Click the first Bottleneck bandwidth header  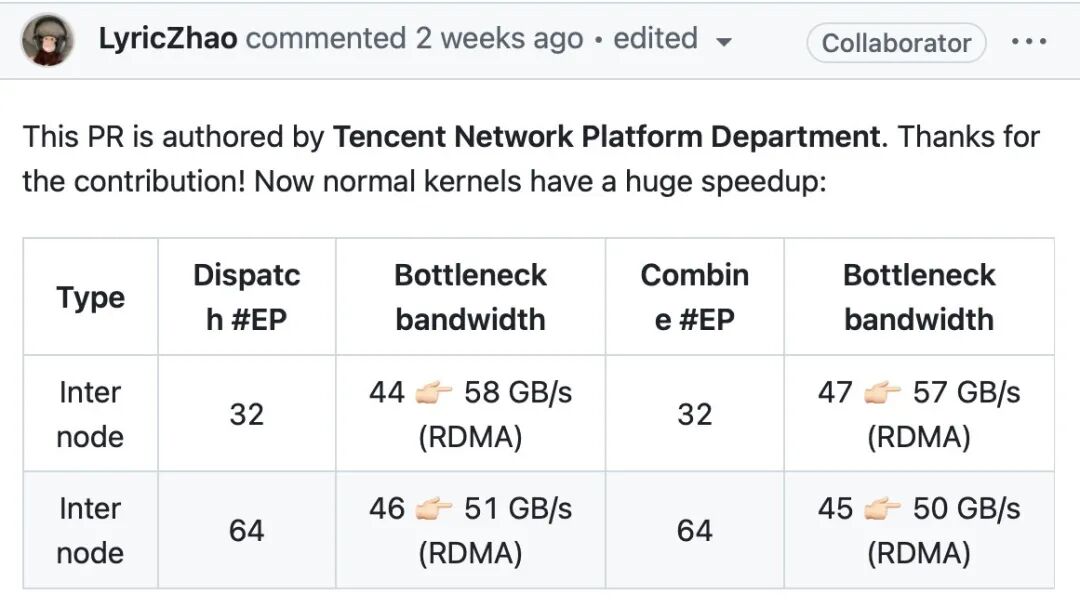[470, 297]
